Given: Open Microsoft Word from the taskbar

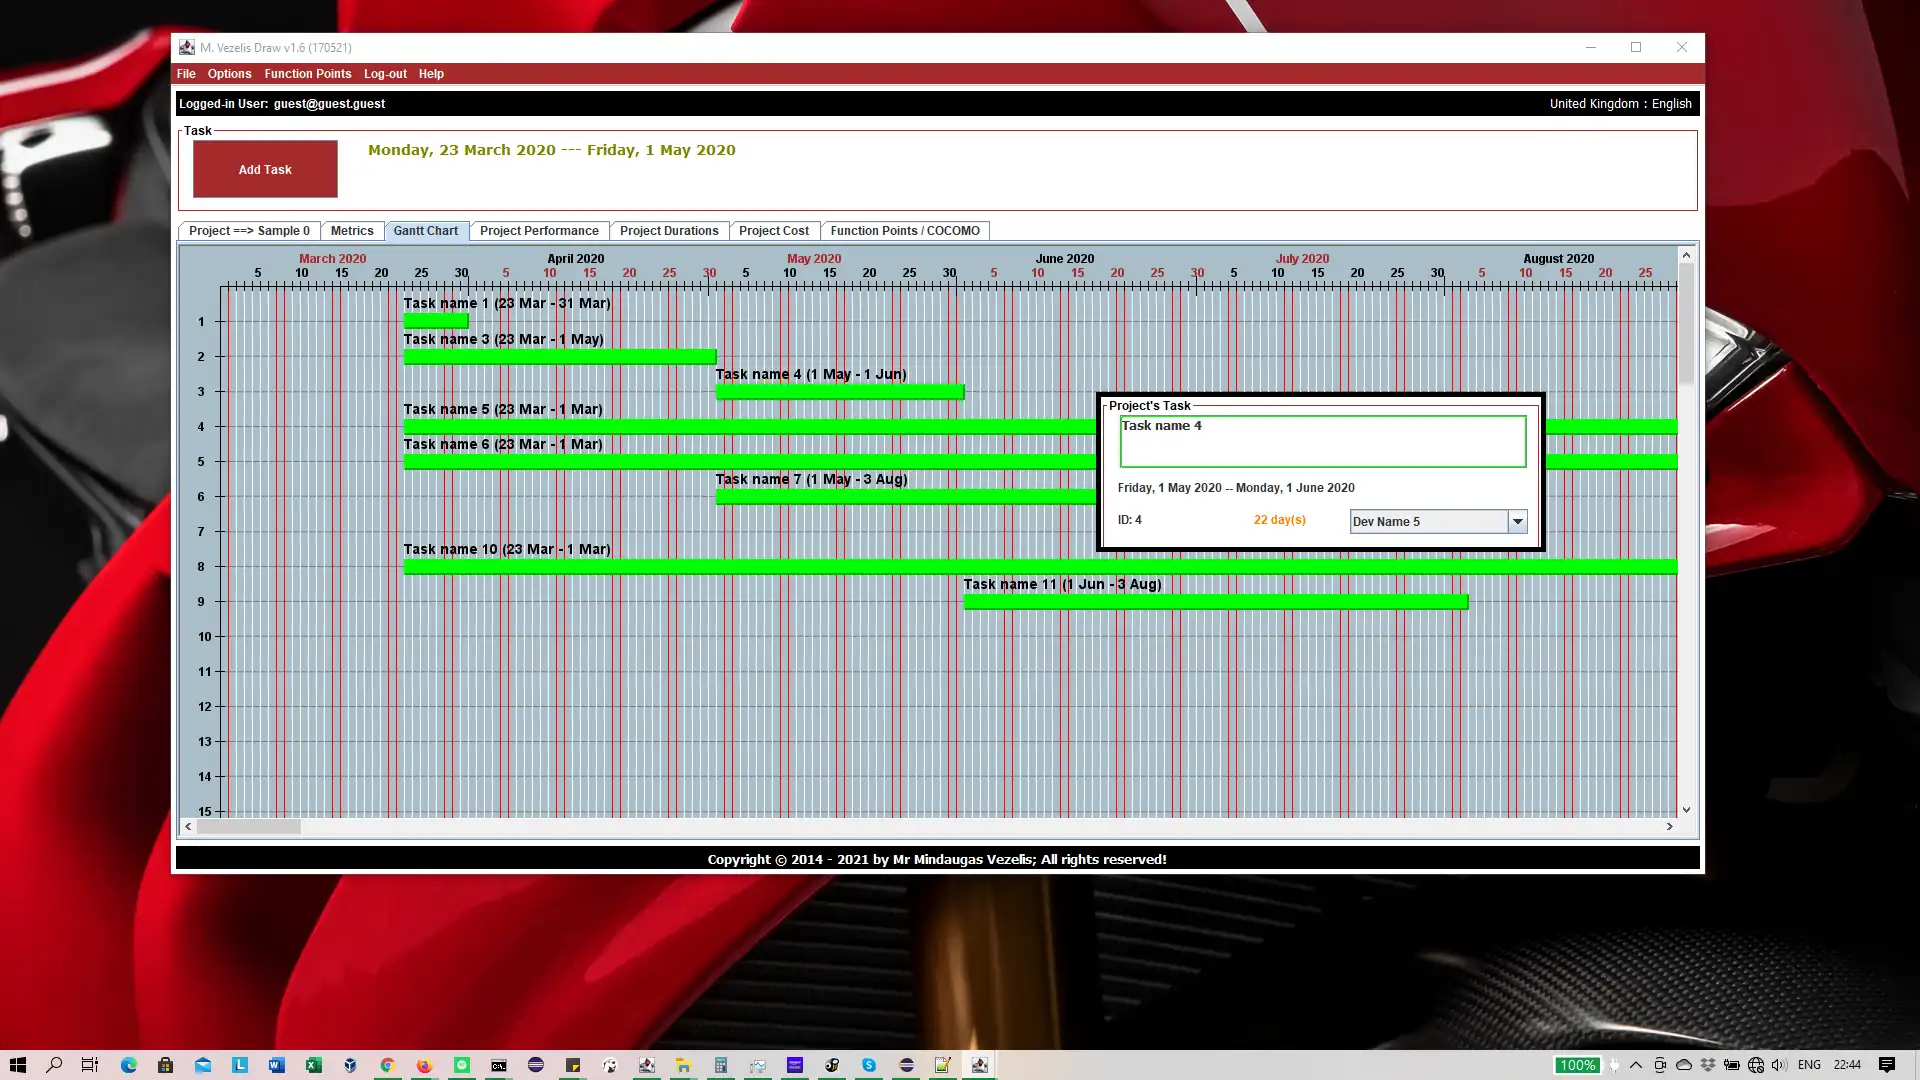Looking at the screenshot, I should pyautogui.click(x=276, y=1065).
